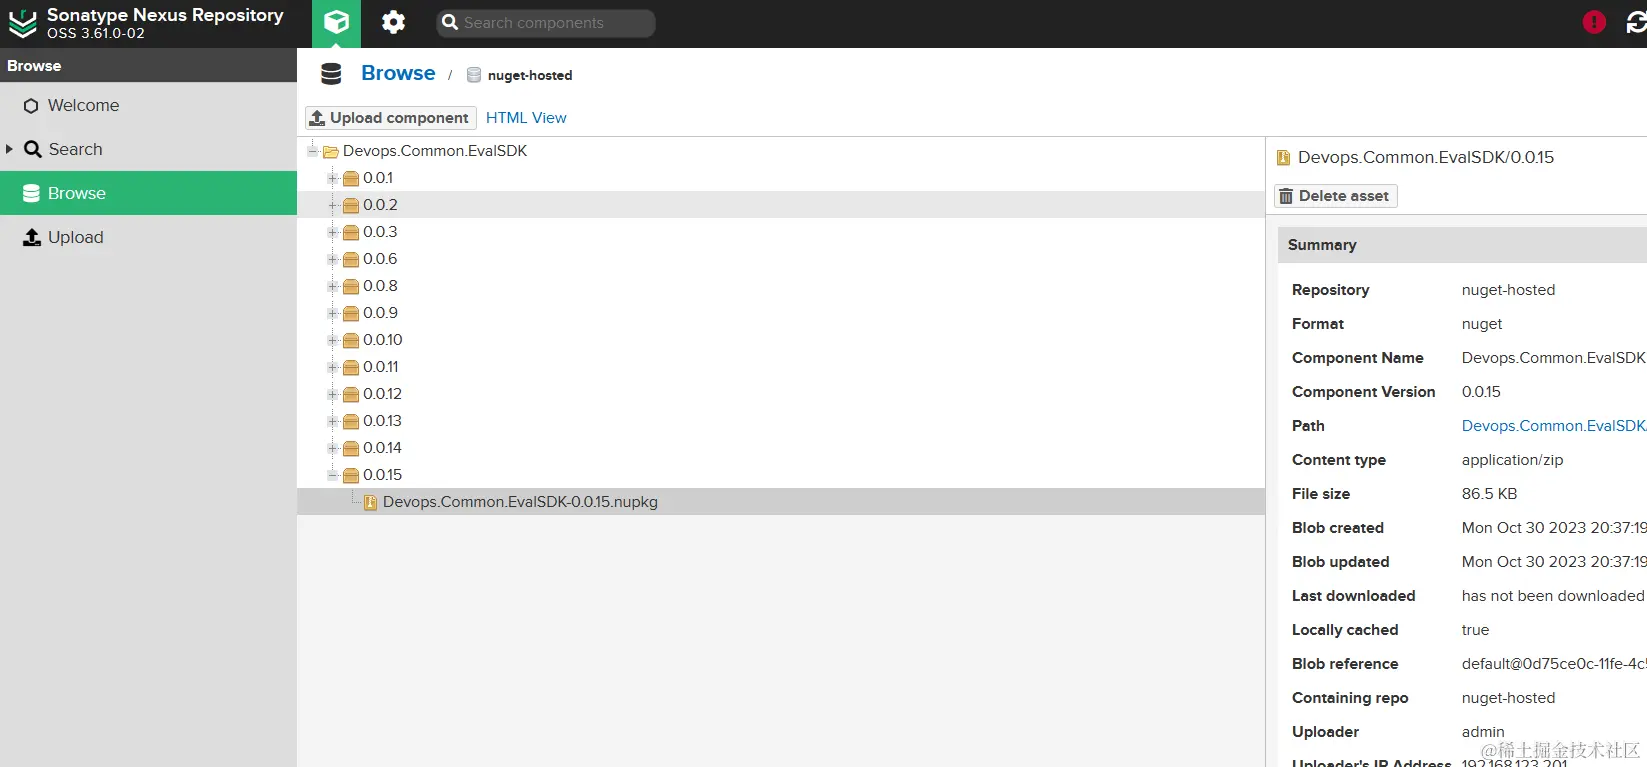Click the trash icon on Delete asset
The width and height of the screenshot is (1647, 767).
(1286, 196)
